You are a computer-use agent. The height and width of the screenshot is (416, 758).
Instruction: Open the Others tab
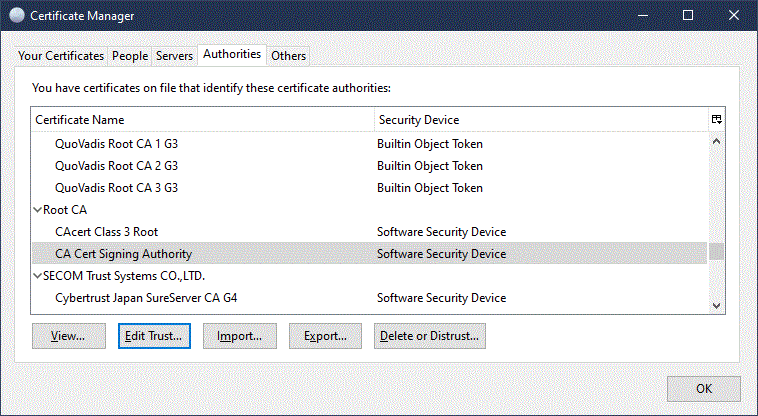point(288,56)
